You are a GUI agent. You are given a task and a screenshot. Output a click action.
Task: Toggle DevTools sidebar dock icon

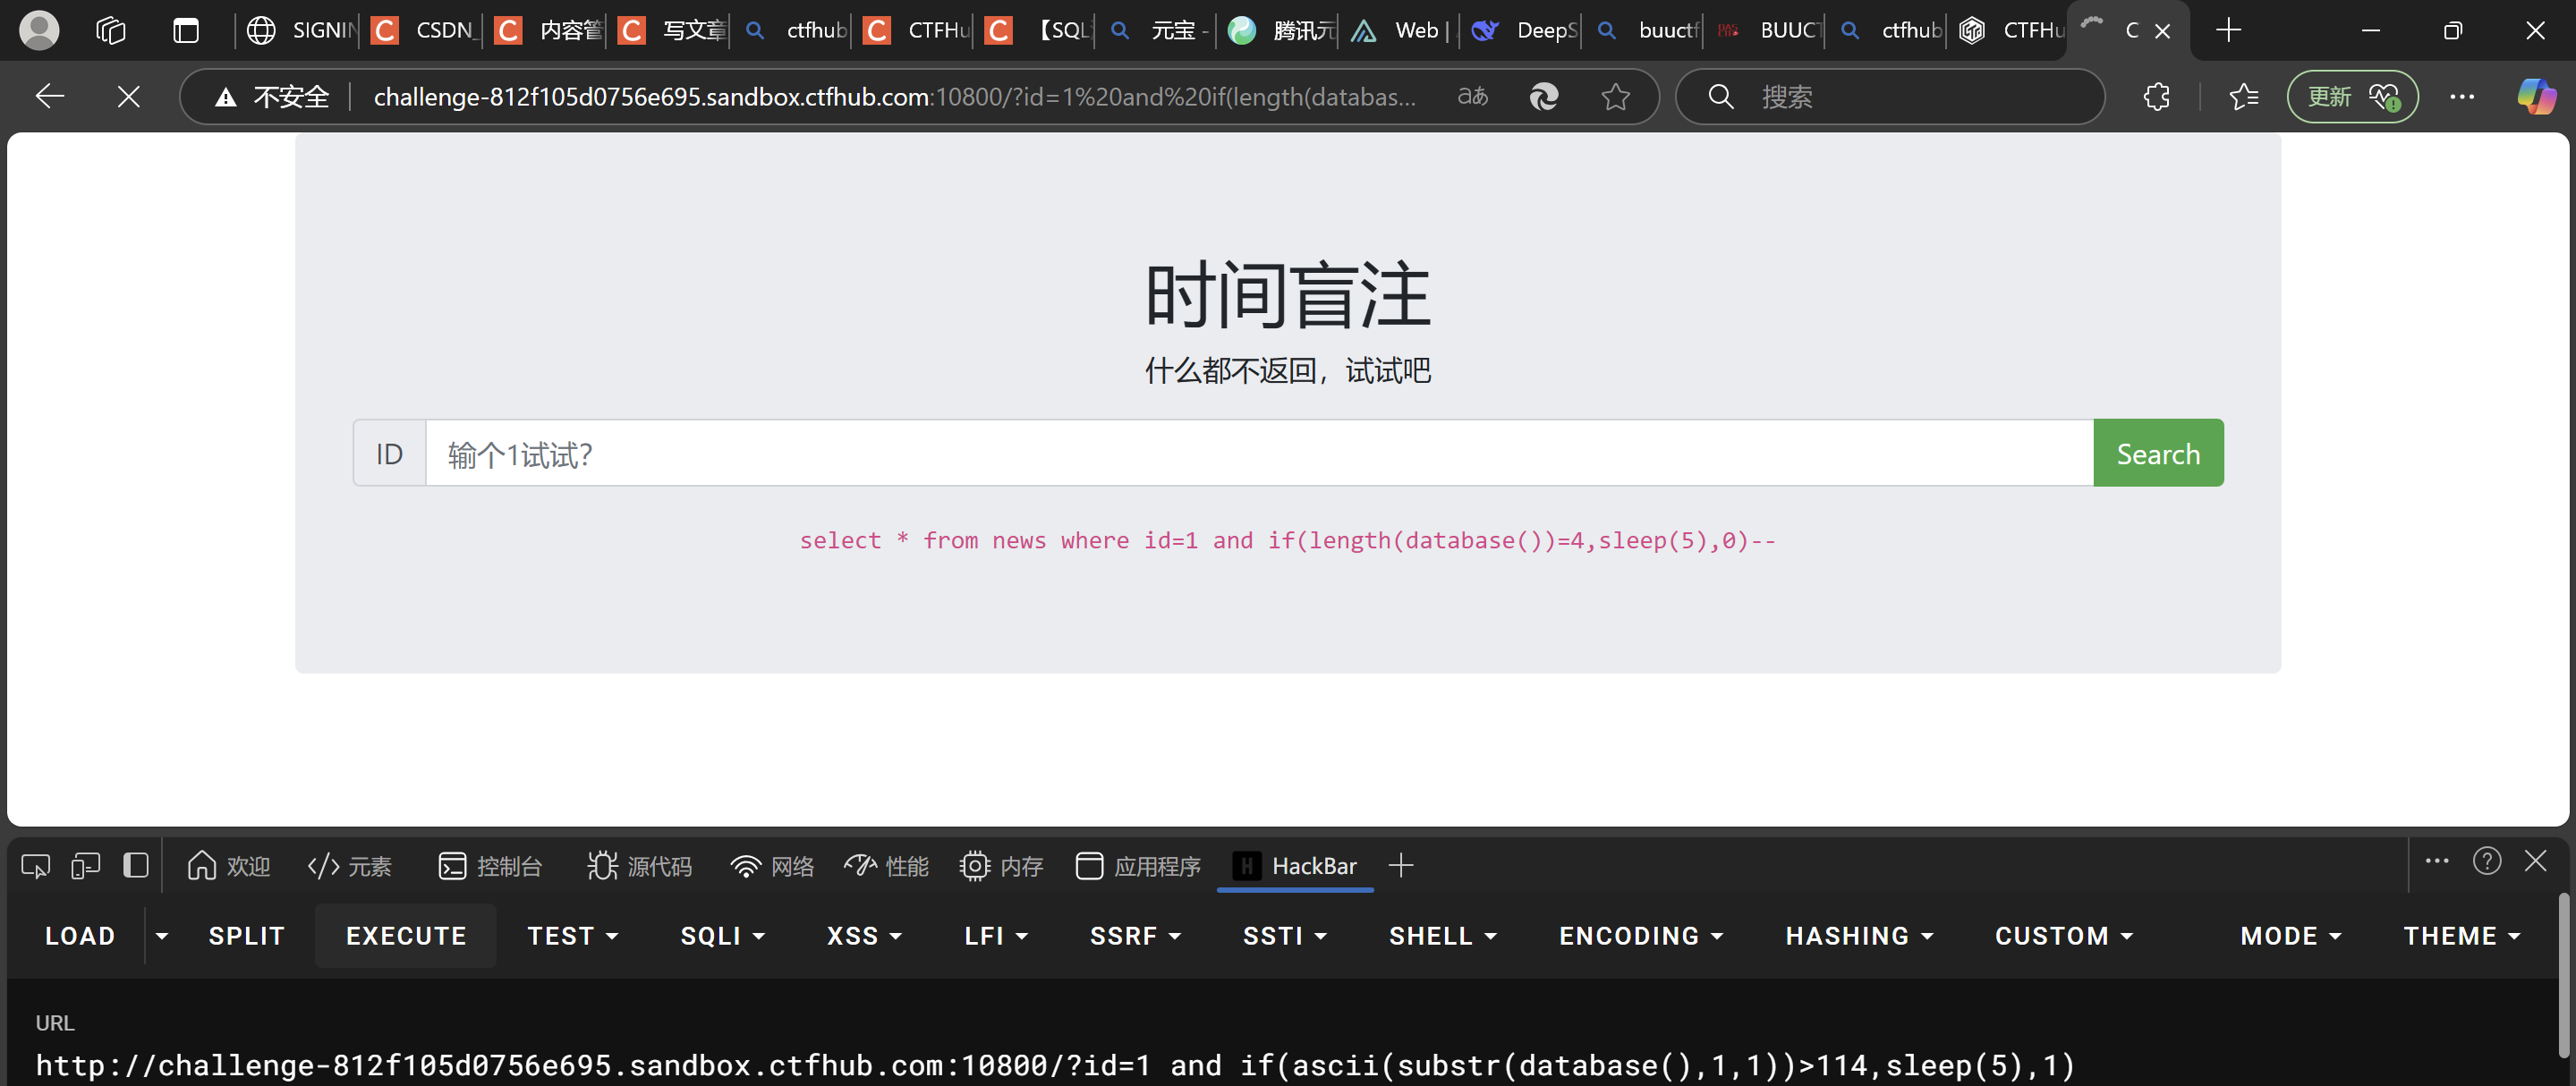136,866
